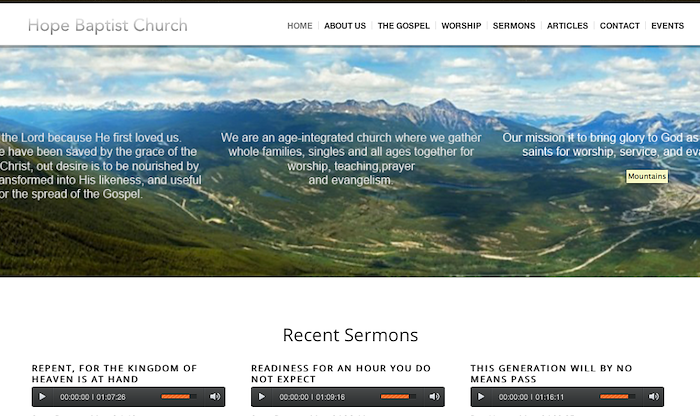Viewport: 700px width, 416px height.
Task: Adjust volume slider on This Generation player
Action: [617, 396]
